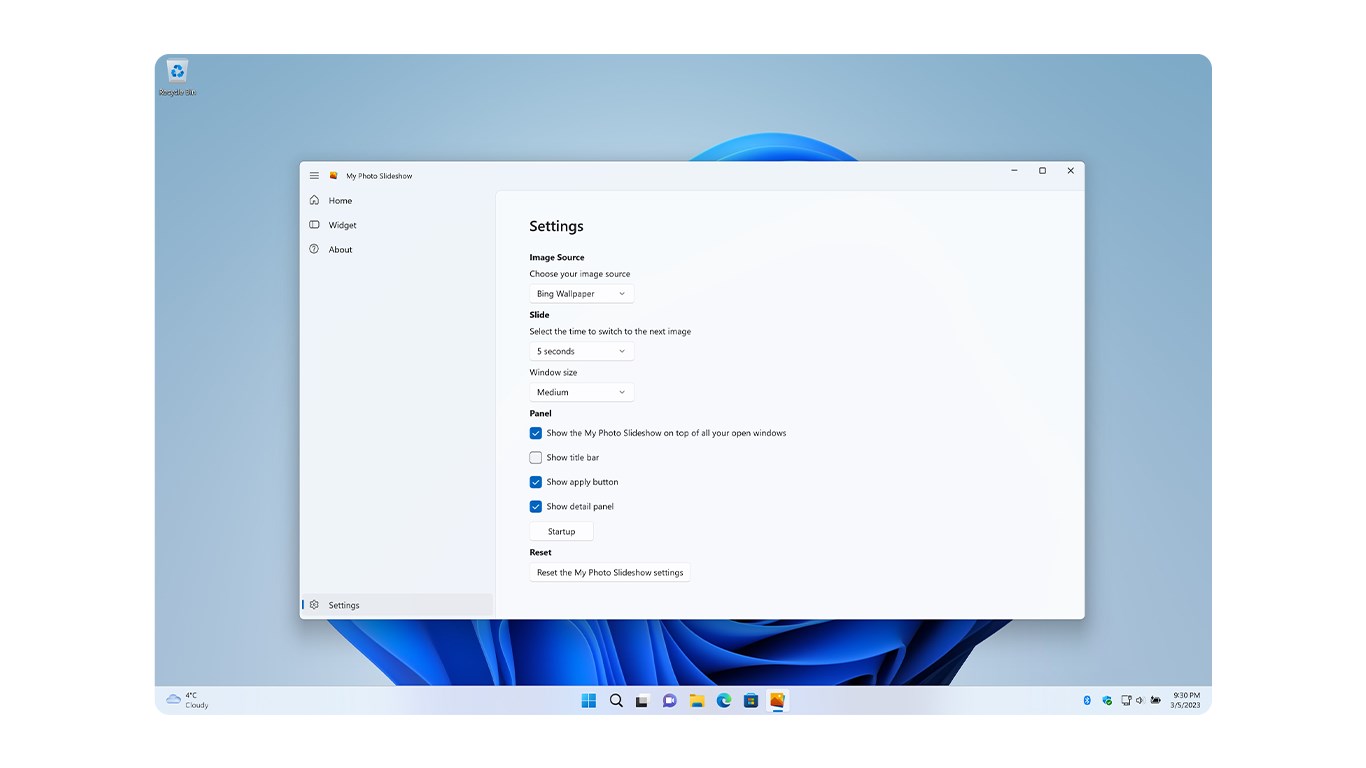The width and height of the screenshot is (1366, 768).
Task: Click the volume speaker tray icon
Action: (1140, 700)
